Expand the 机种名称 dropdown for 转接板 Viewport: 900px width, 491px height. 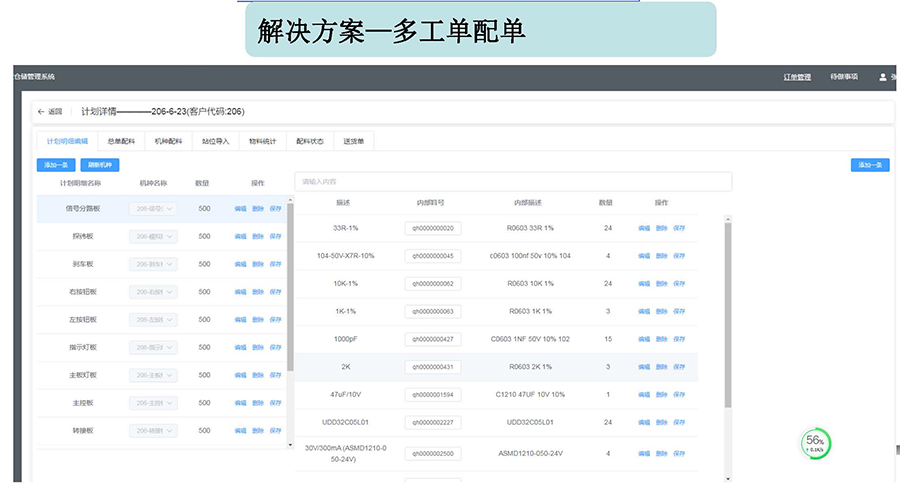[153, 432]
